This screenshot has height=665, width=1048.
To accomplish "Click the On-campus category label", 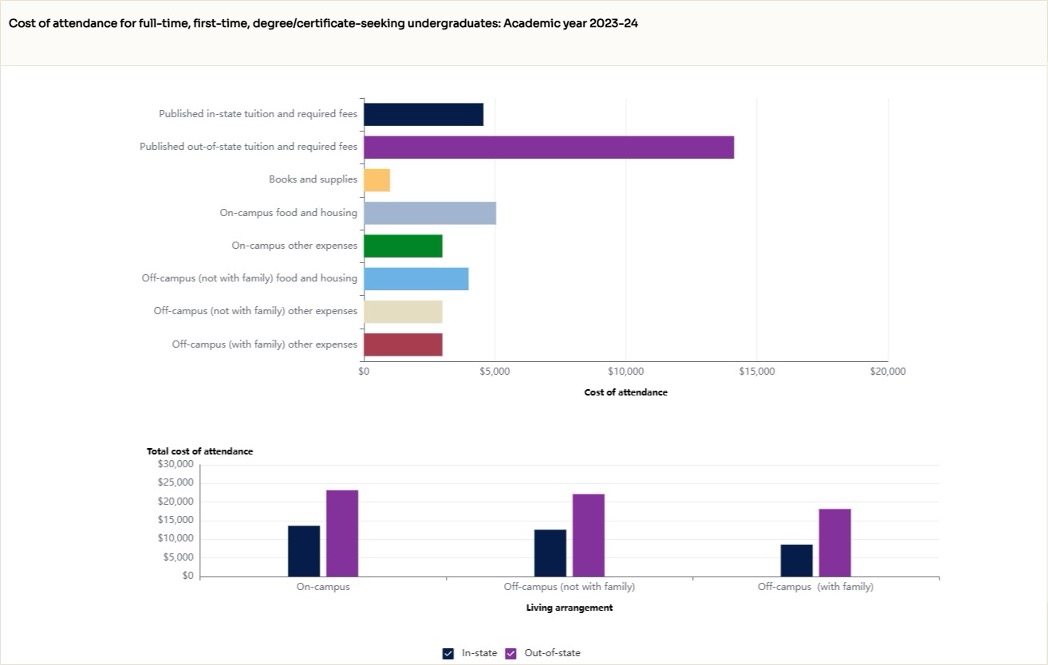I will point(323,587).
